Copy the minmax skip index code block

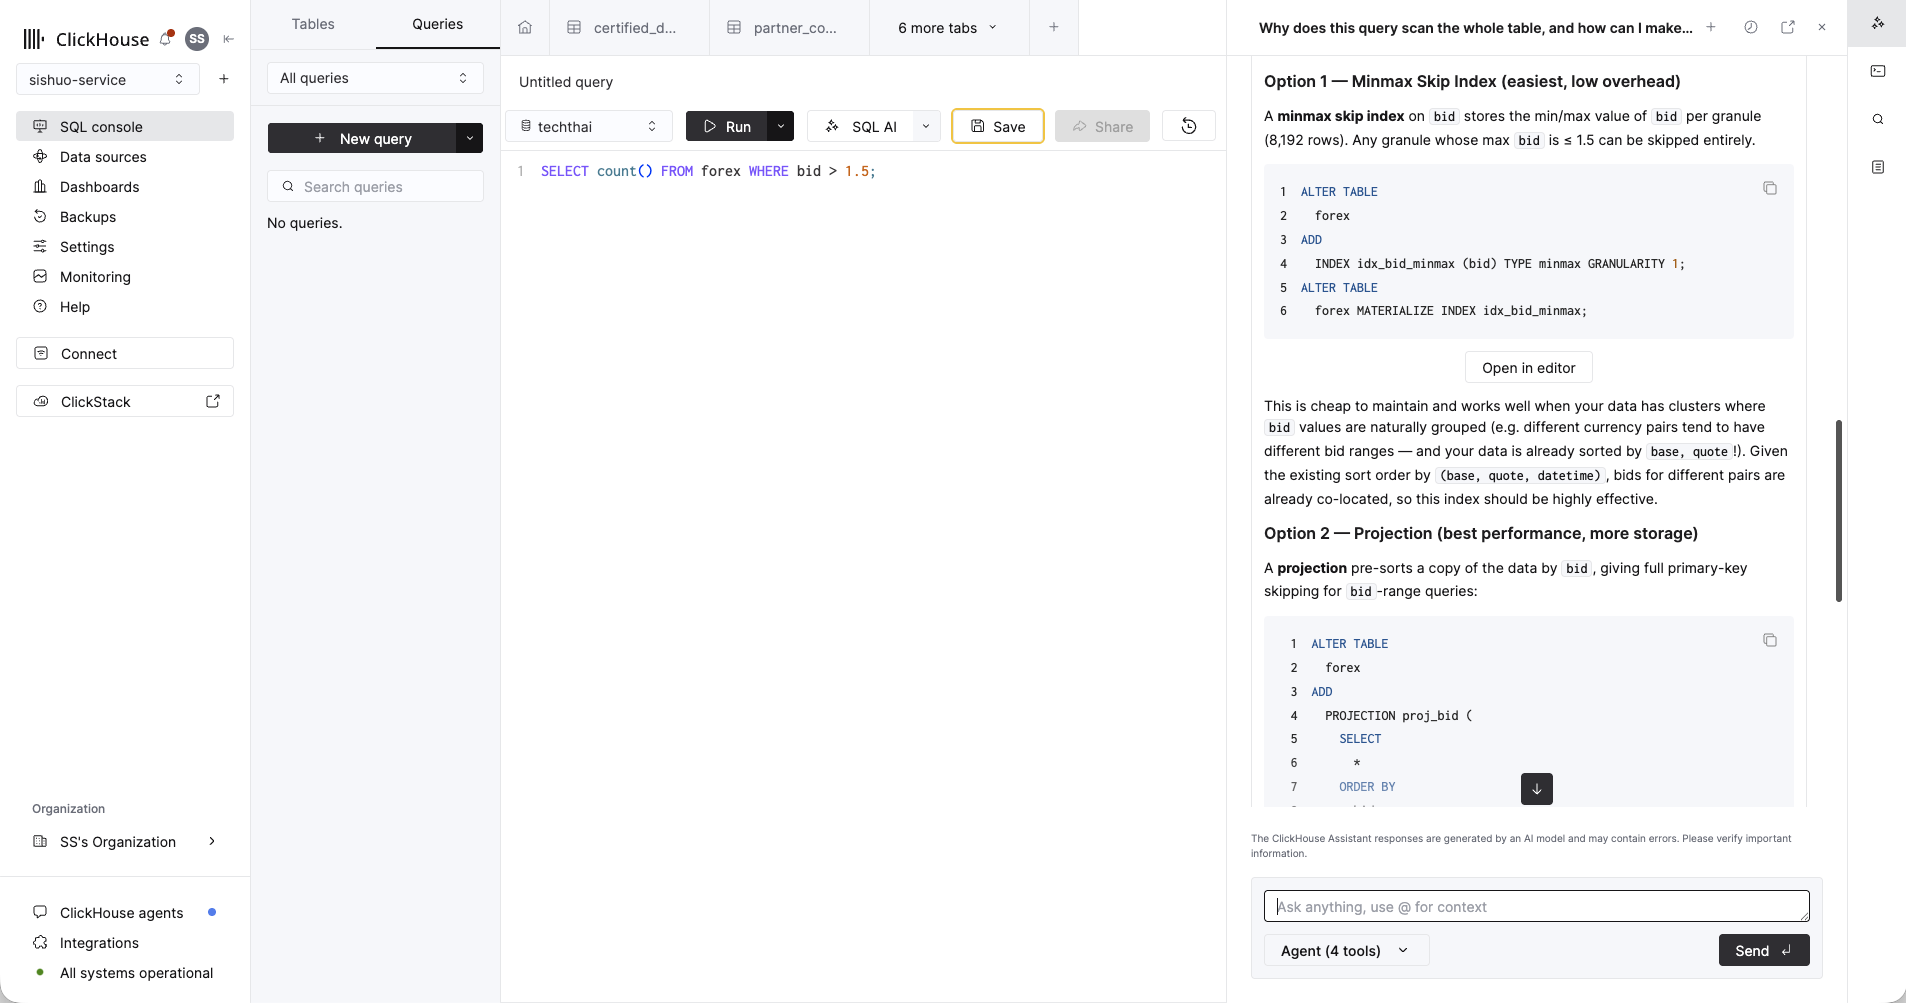click(1770, 188)
